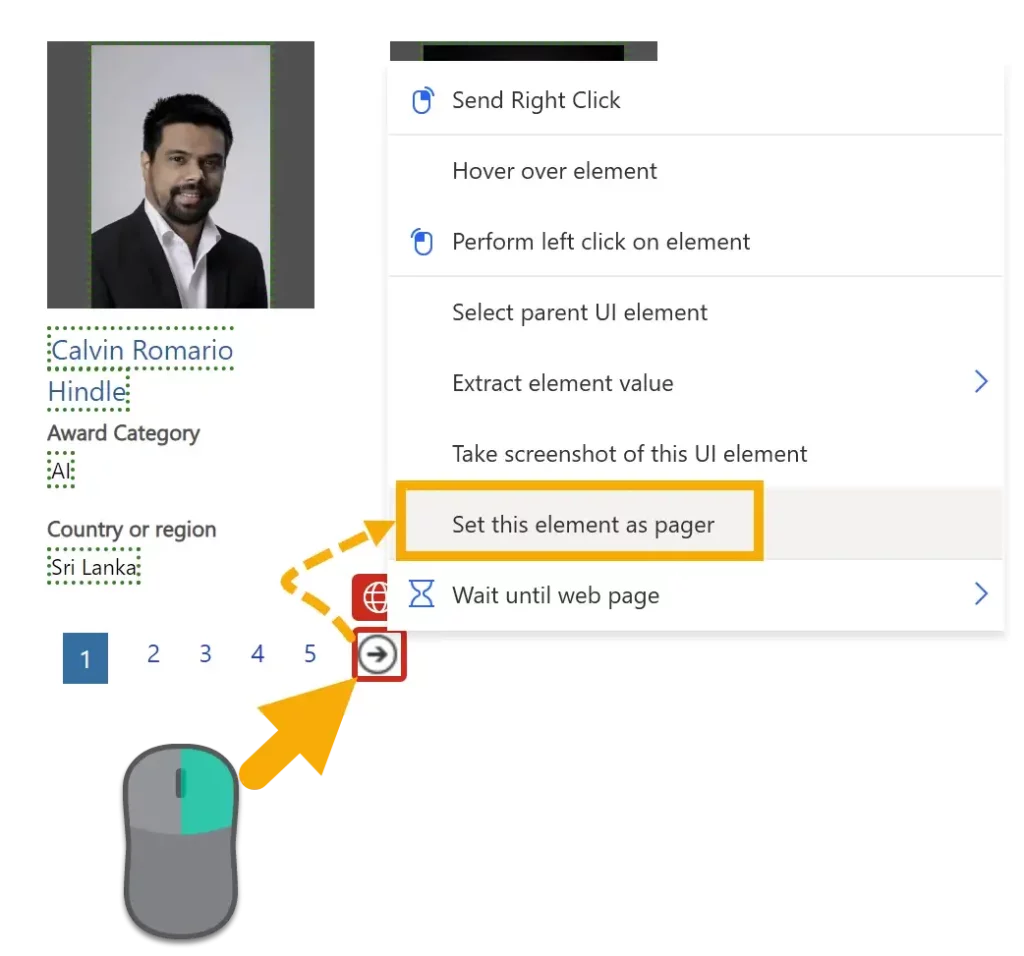Navigate to page 4
1024x956 pixels.
click(x=257, y=654)
